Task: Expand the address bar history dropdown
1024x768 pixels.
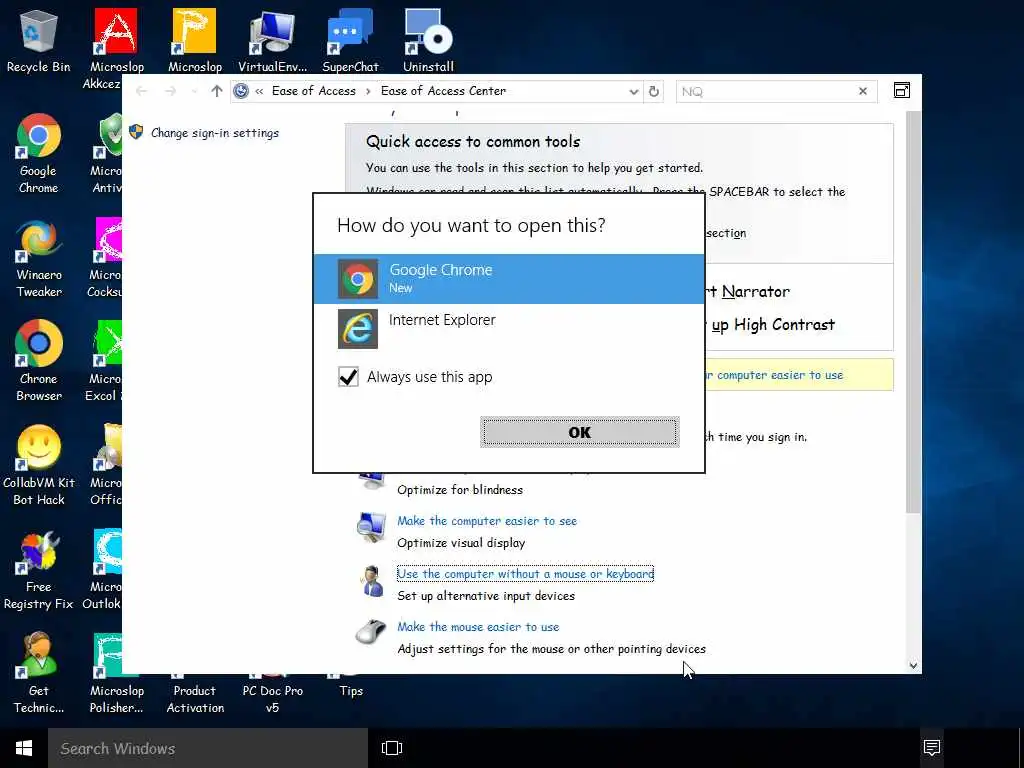Action: tap(633, 91)
